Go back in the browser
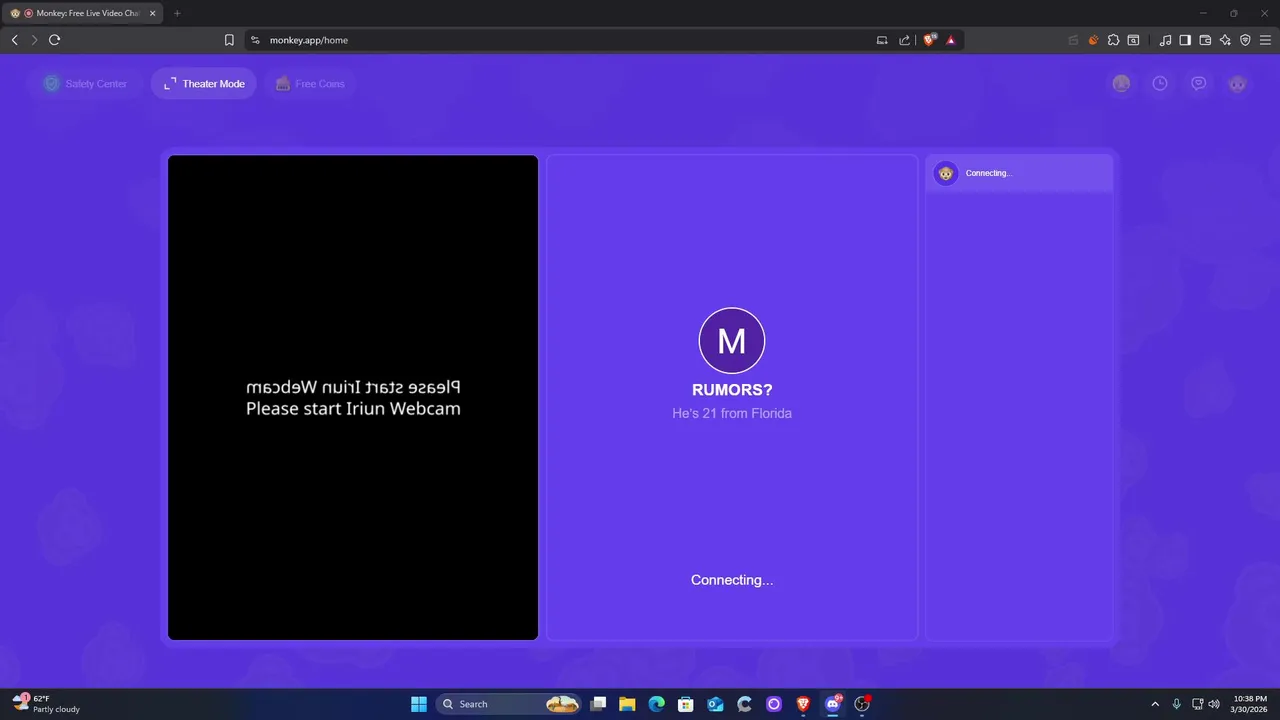The height and width of the screenshot is (720, 1280). pos(14,40)
